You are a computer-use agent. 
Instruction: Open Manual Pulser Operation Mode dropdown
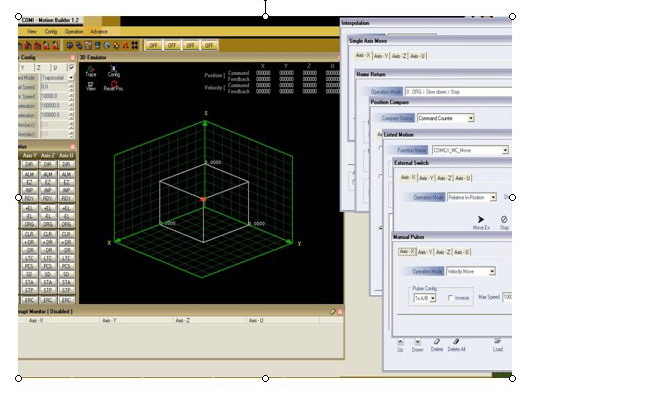(474, 271)
